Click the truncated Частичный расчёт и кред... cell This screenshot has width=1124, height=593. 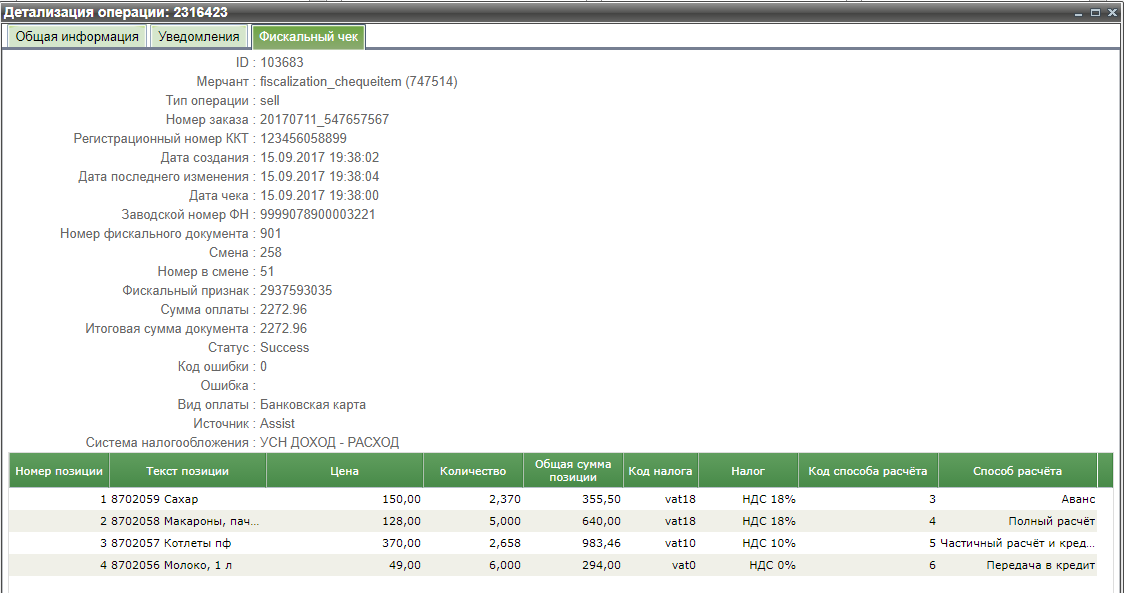[1018, 544]
